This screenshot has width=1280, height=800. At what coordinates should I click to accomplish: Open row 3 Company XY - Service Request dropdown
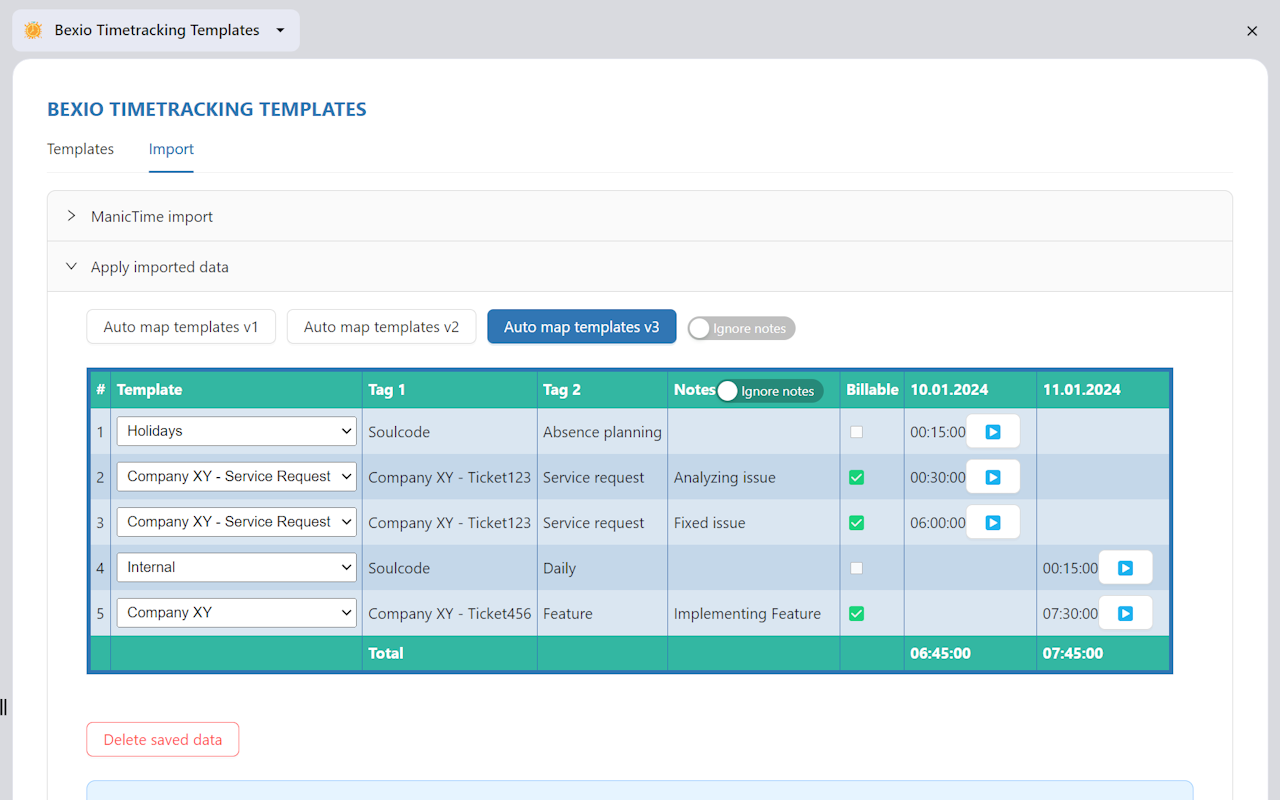[x=237, y=522]
